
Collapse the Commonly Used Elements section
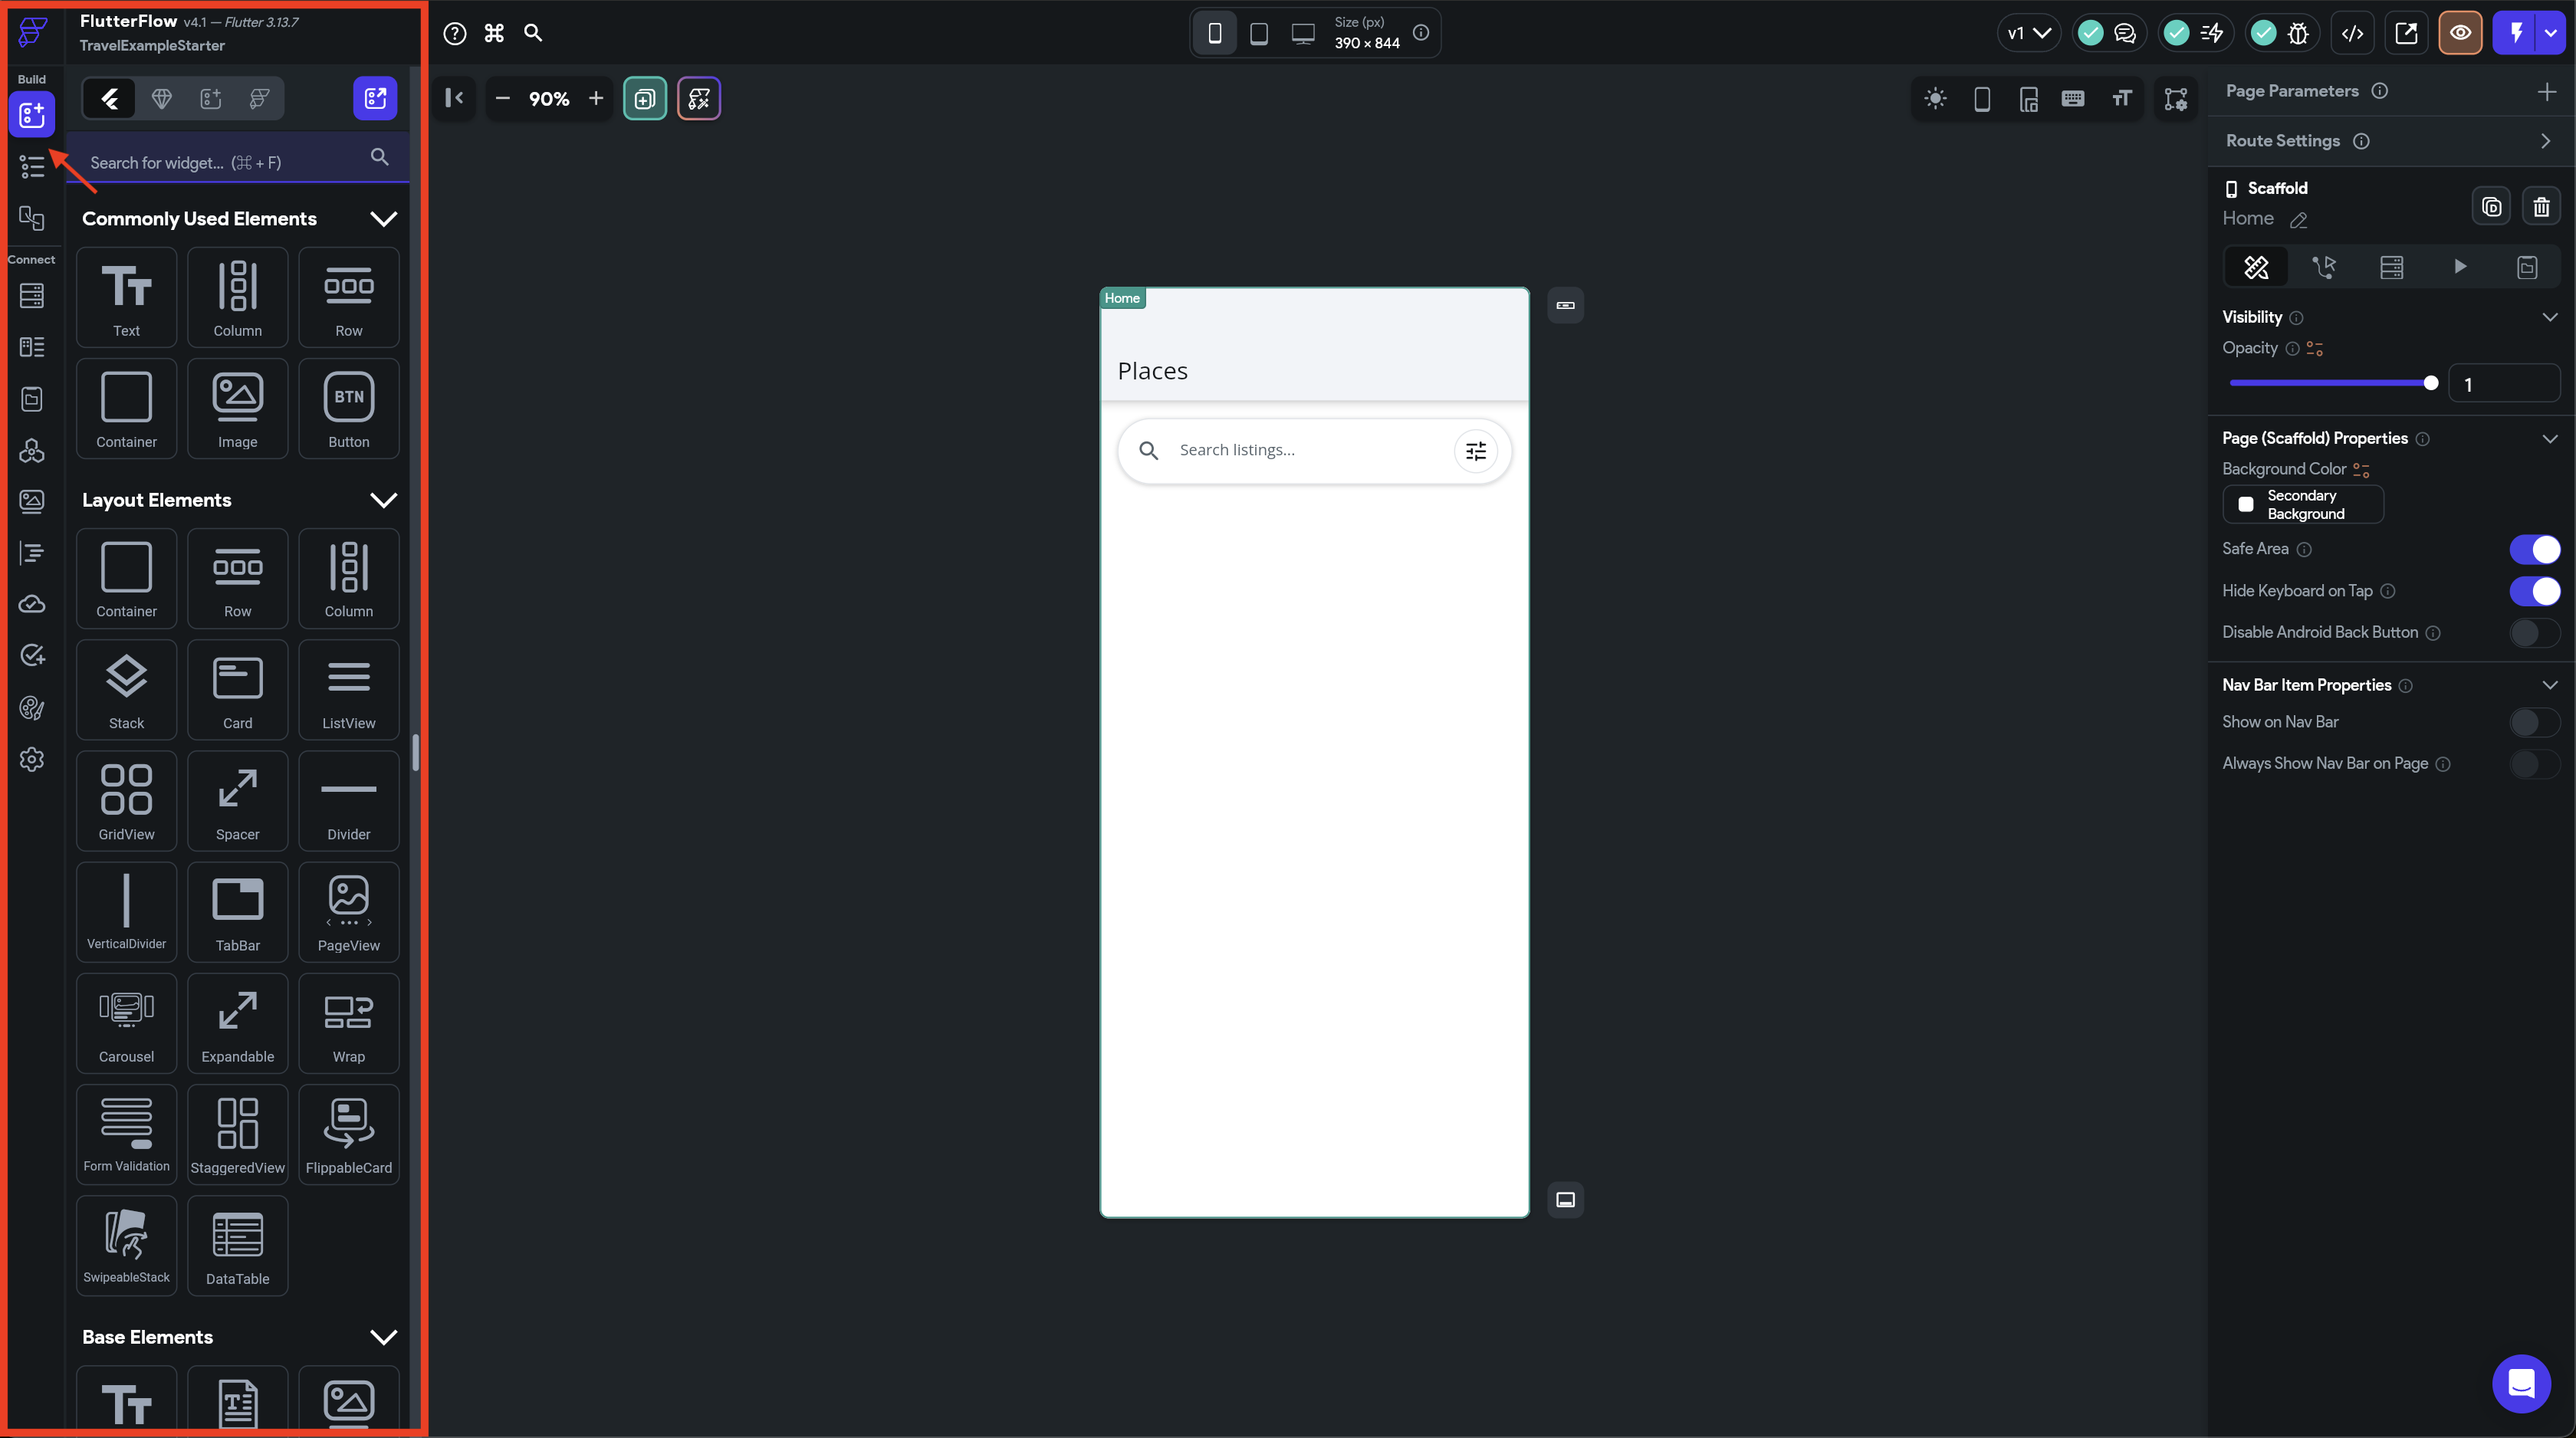383,219
